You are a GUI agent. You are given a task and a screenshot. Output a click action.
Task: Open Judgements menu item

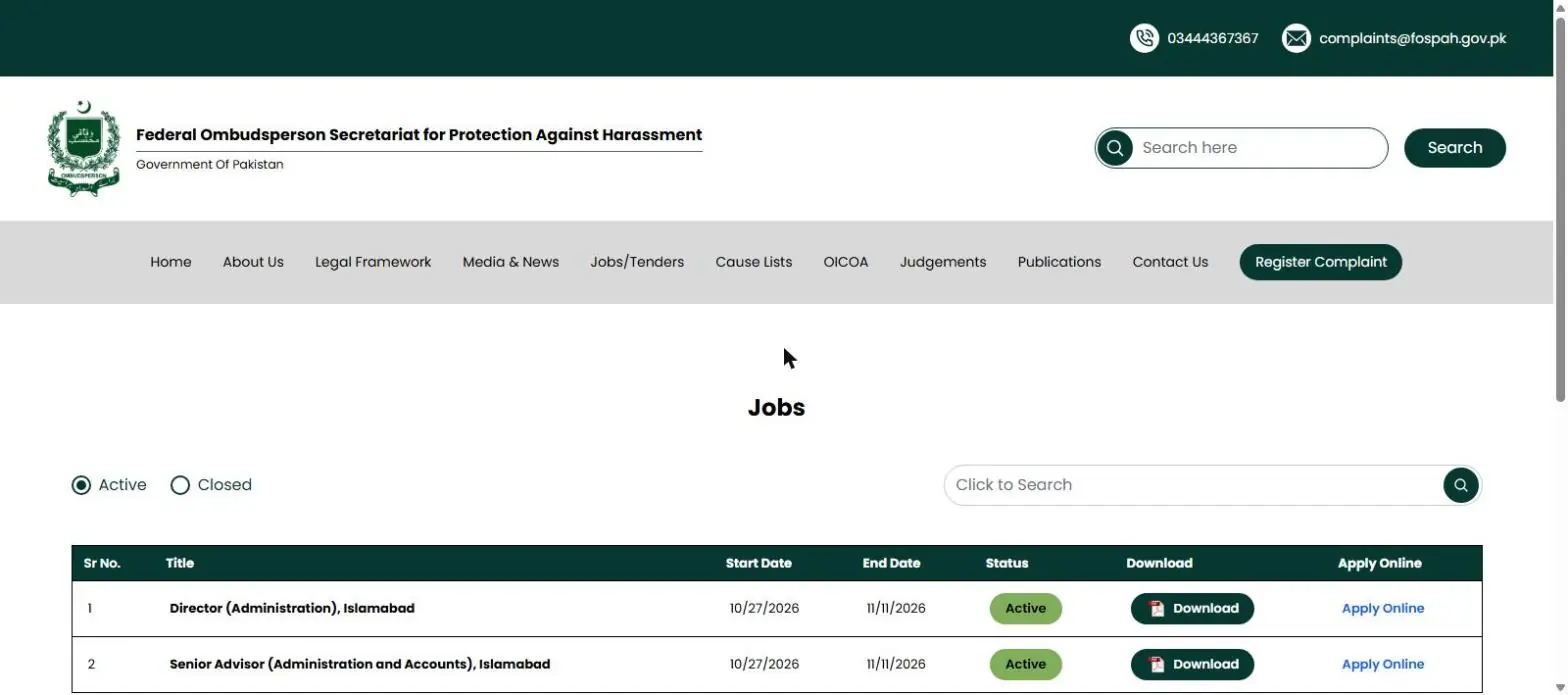click(x=943, y=262)
